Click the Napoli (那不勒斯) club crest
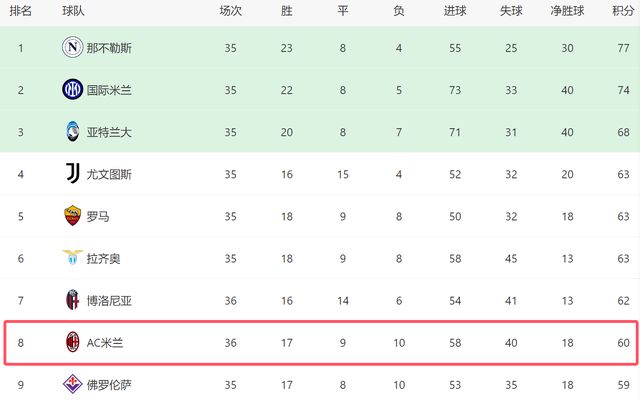Screen dimensions: 640x401 pos(72,46)
